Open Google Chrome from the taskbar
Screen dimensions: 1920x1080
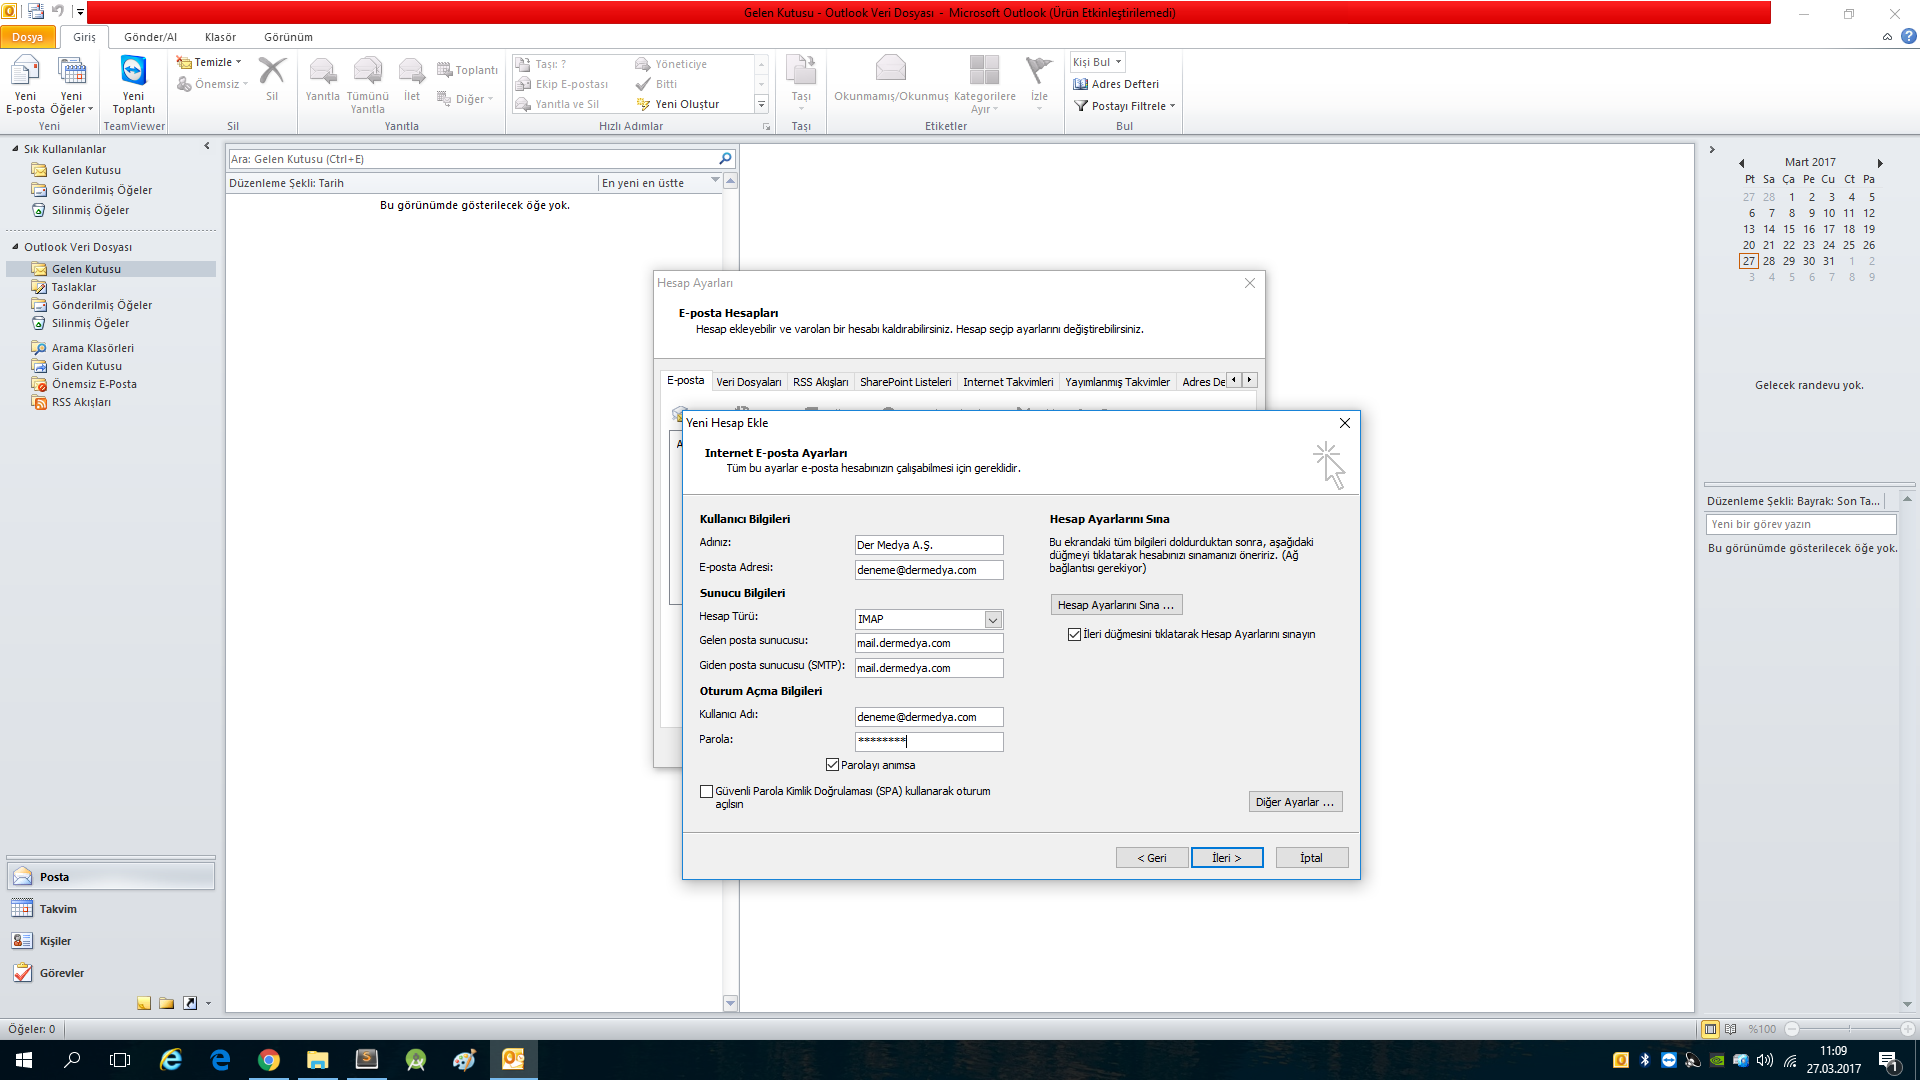(268, 1060)
